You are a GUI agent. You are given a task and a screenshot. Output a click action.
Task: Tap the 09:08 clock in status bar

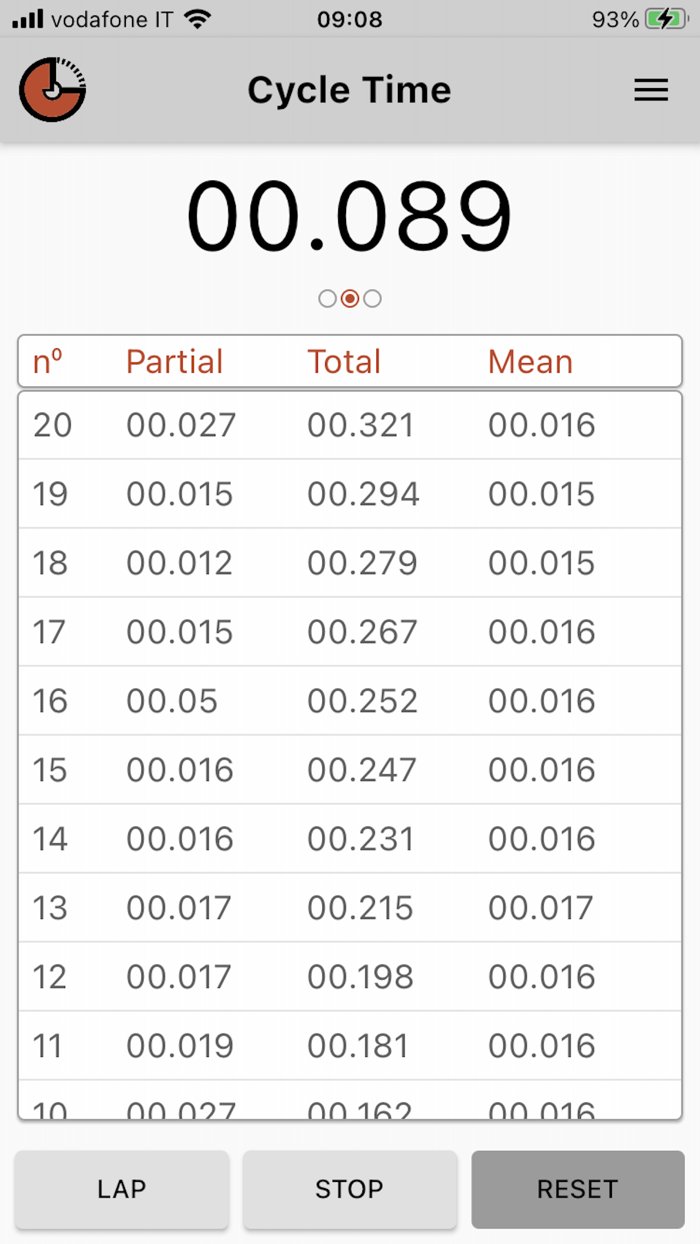pos(350,17)
